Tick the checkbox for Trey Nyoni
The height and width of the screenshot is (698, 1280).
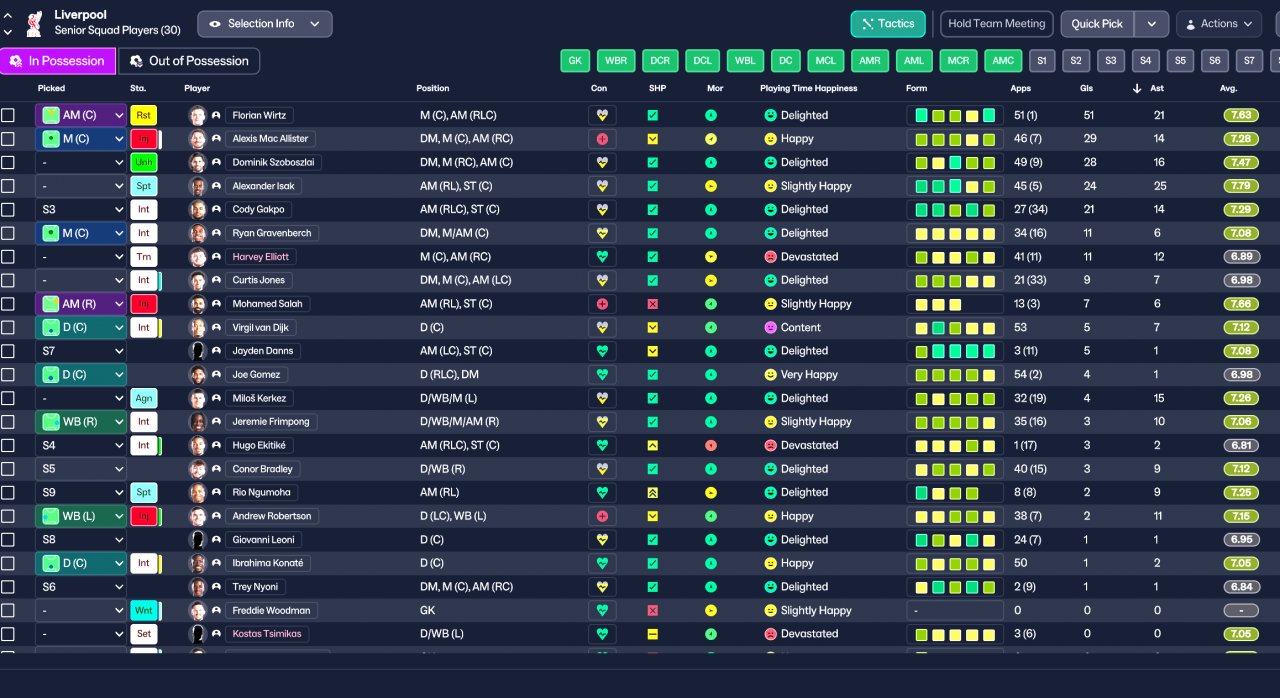(x=8, y=587)
